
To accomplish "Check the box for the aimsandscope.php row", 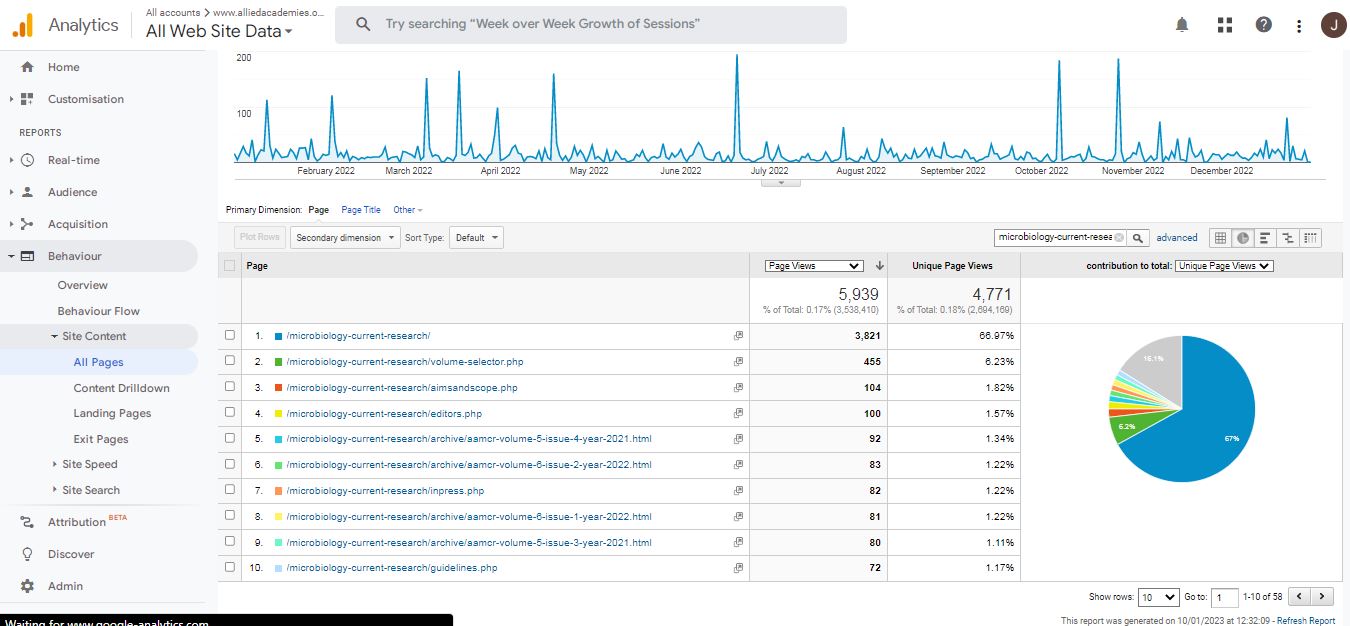I will coord(231,387).
